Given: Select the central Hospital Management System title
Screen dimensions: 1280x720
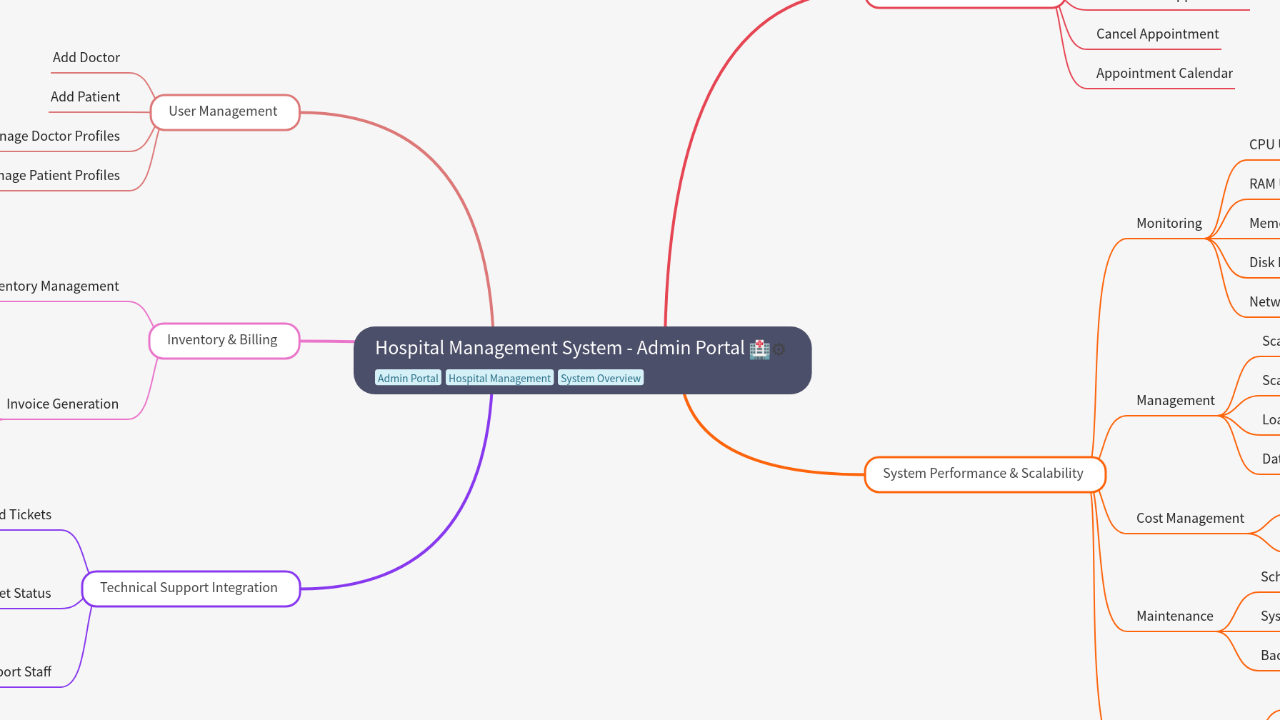Looking at the screenshot, I should click(x=559, y=348).
